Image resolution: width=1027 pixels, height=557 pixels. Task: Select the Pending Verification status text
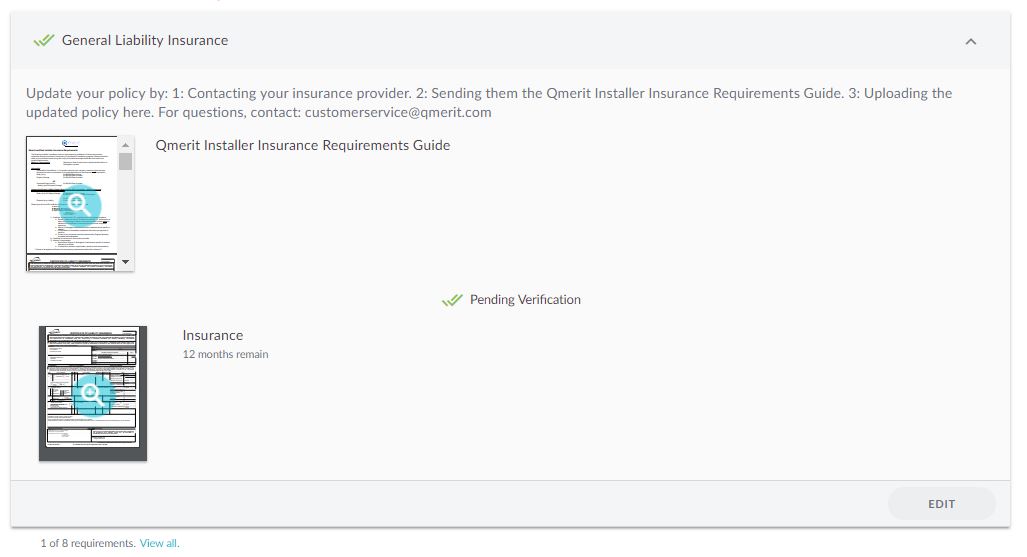point(525,300)
